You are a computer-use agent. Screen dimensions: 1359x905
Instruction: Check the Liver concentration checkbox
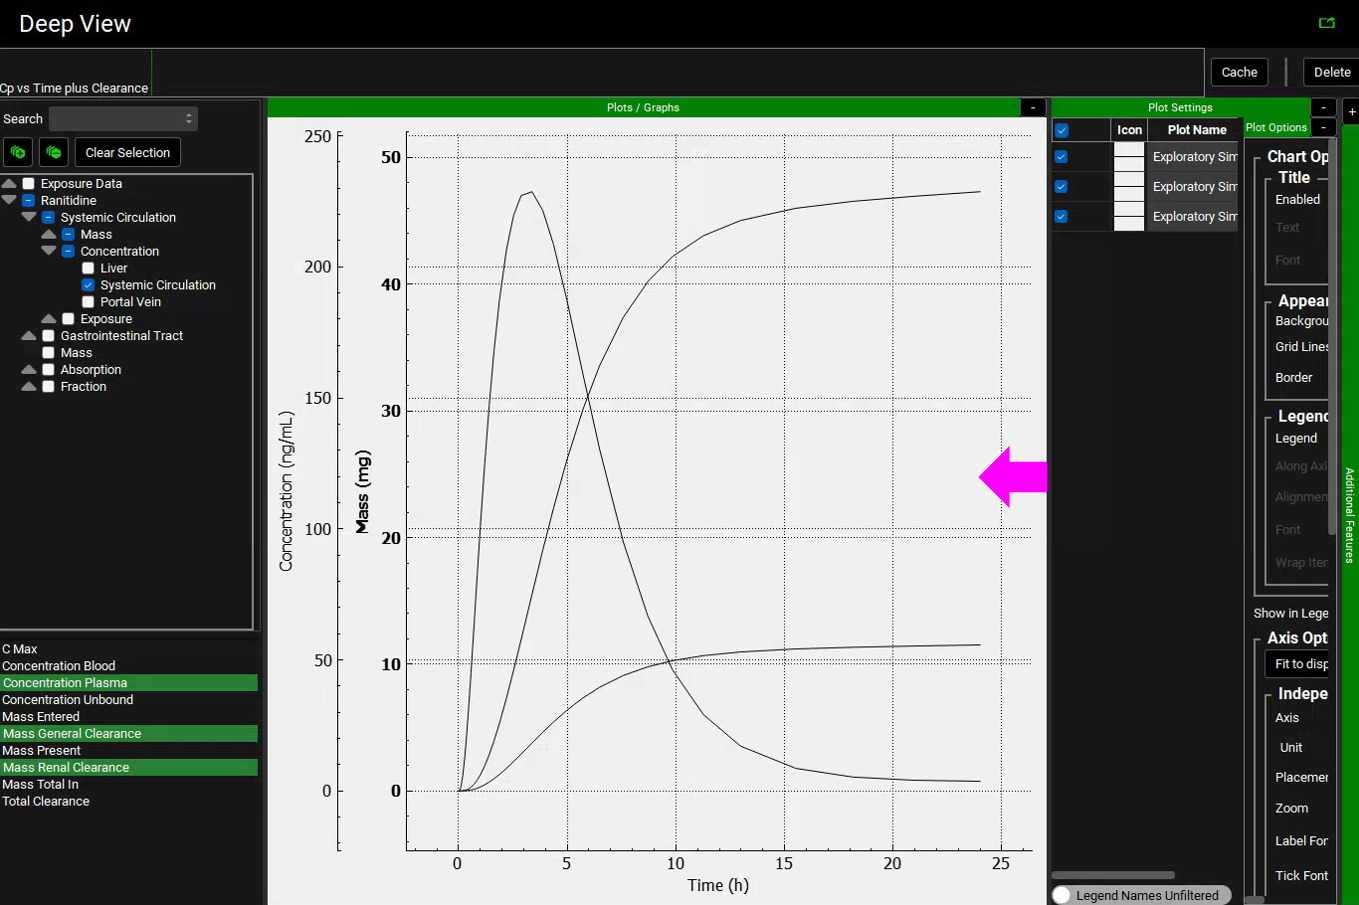click(x=88, y=268)
